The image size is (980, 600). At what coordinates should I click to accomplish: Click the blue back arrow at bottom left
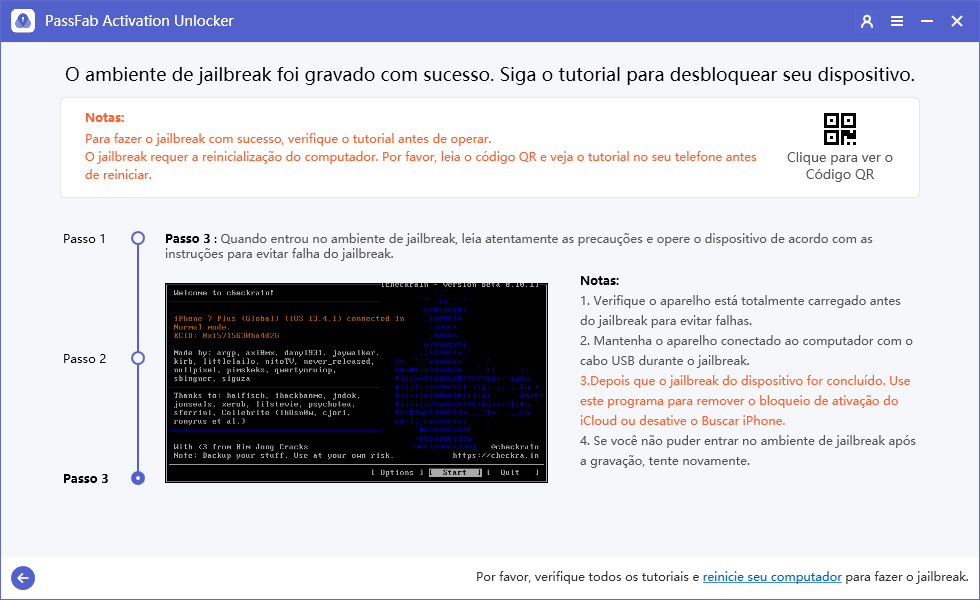click(x=22, y=578)
